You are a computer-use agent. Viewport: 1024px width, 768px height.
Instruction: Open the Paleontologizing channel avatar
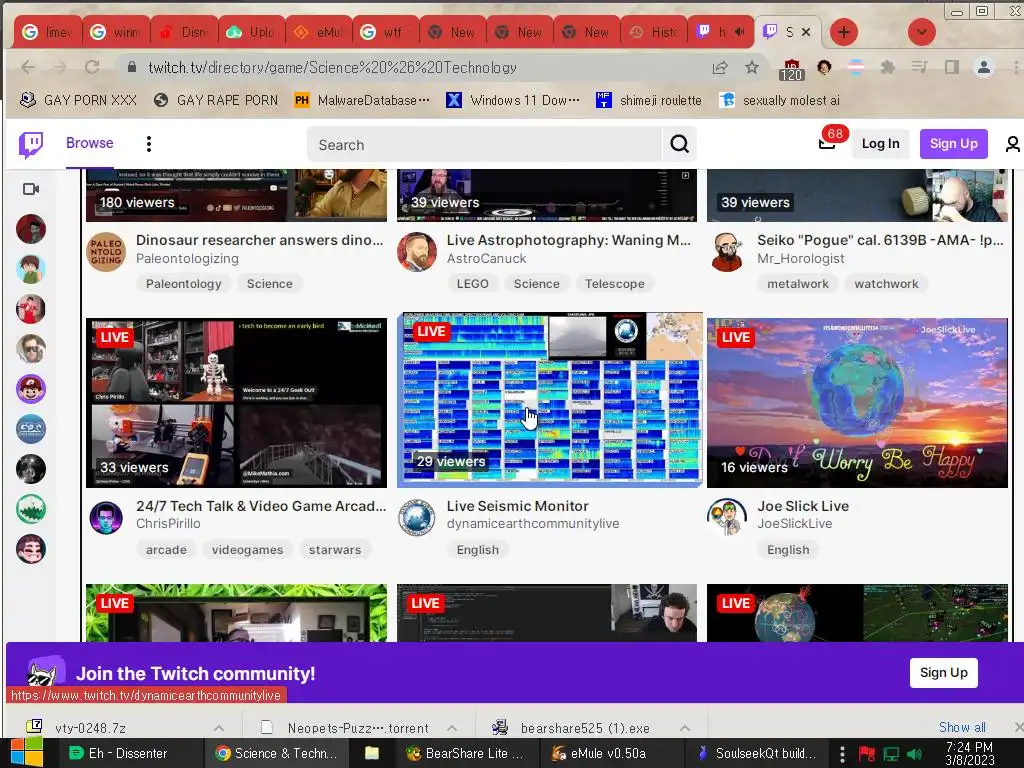[106, 251]
